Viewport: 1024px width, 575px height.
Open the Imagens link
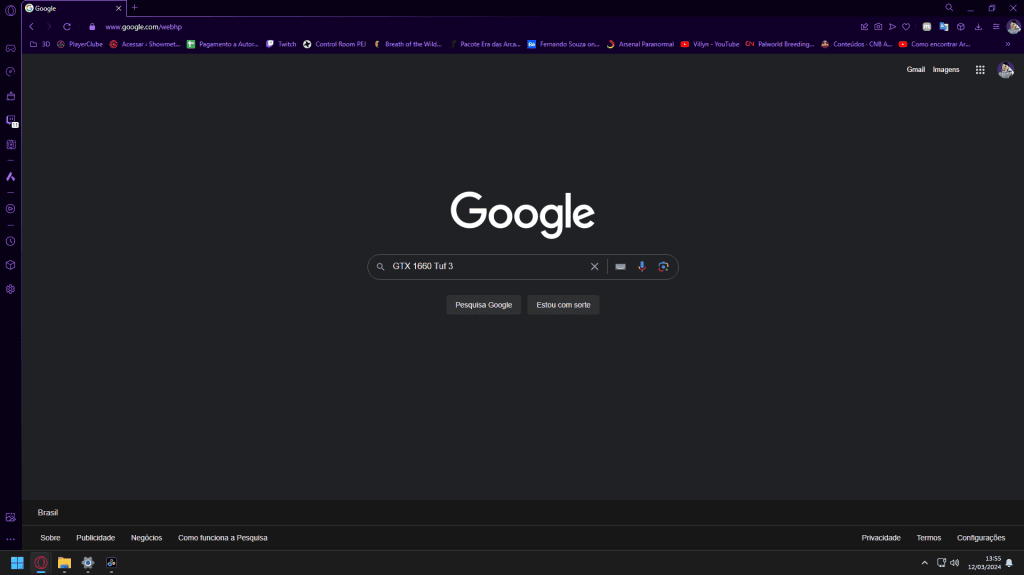point(946,69)
